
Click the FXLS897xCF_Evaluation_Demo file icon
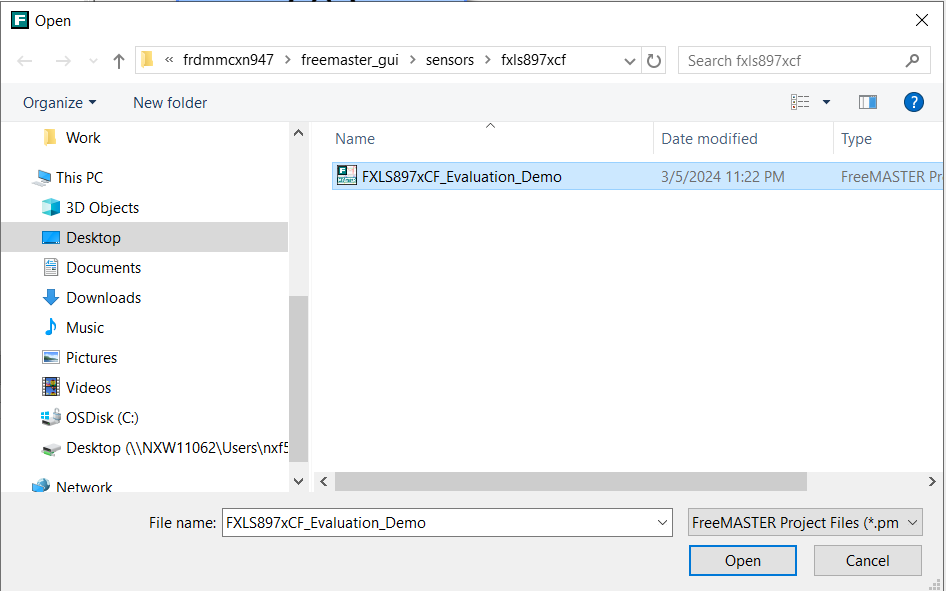point(346,175)
